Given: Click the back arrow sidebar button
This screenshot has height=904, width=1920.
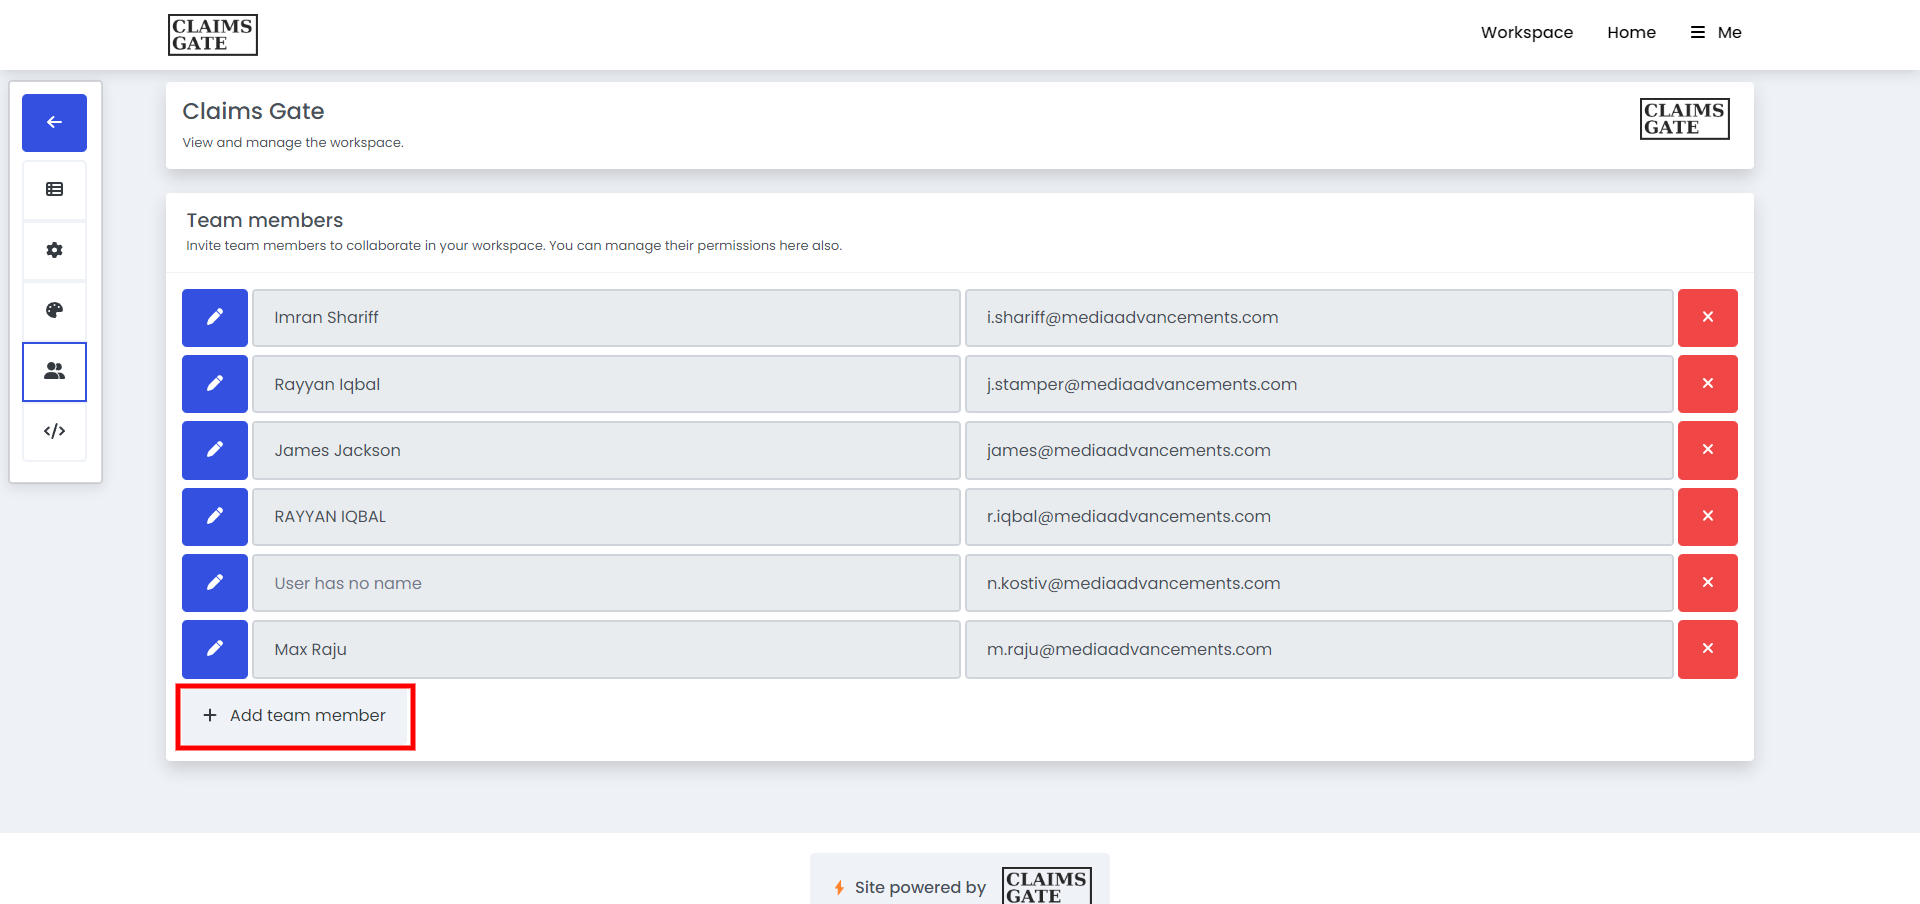Looking at the screenshot, I should tap(54, 123).
